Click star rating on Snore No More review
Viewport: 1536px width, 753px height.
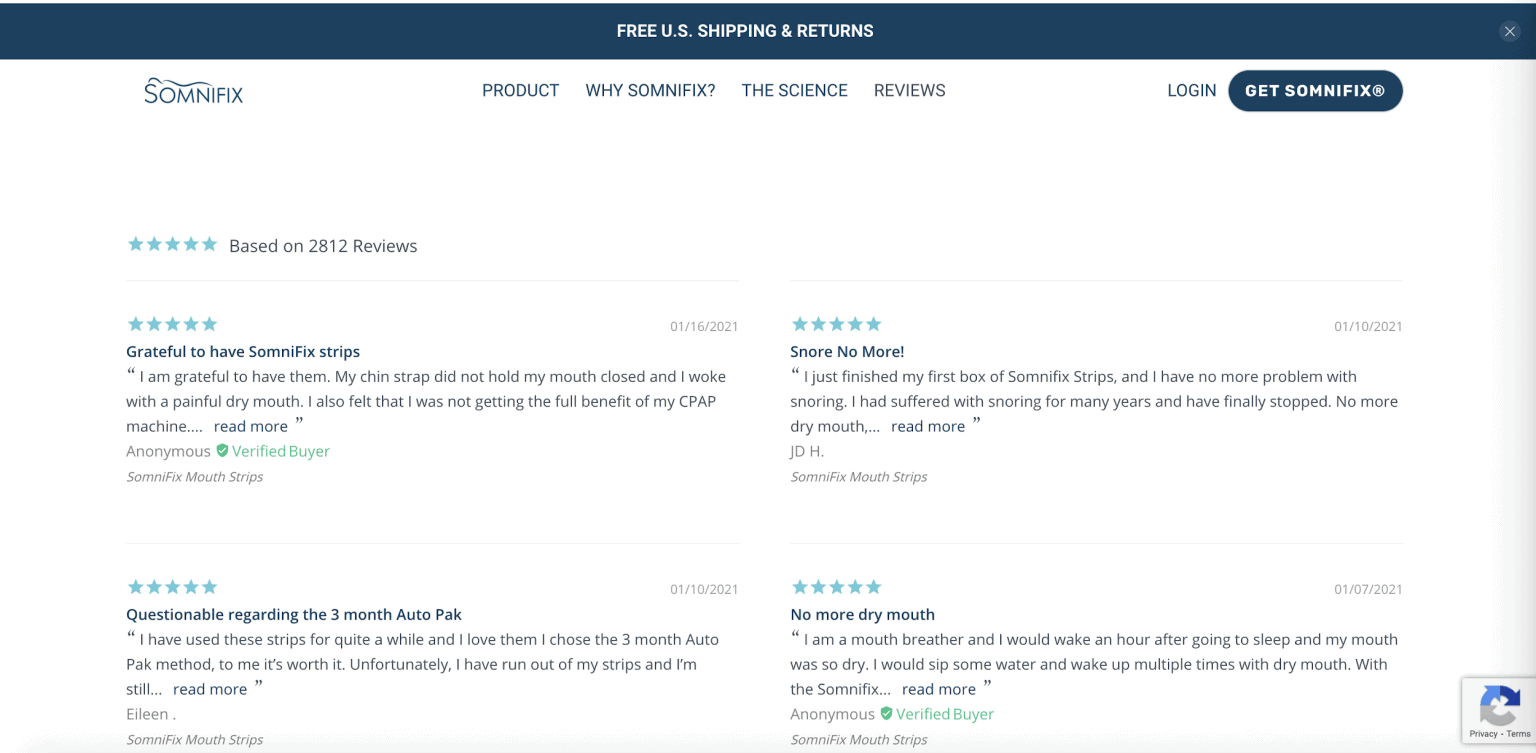(836, 324)
